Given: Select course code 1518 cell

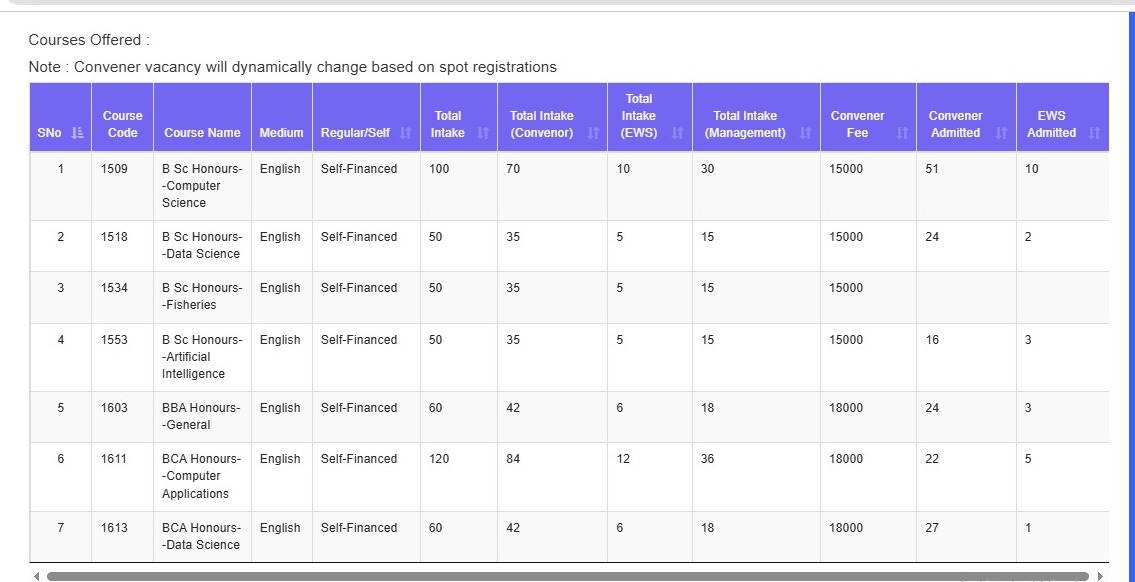Looking at the screenshot, I should pos(115,237).
